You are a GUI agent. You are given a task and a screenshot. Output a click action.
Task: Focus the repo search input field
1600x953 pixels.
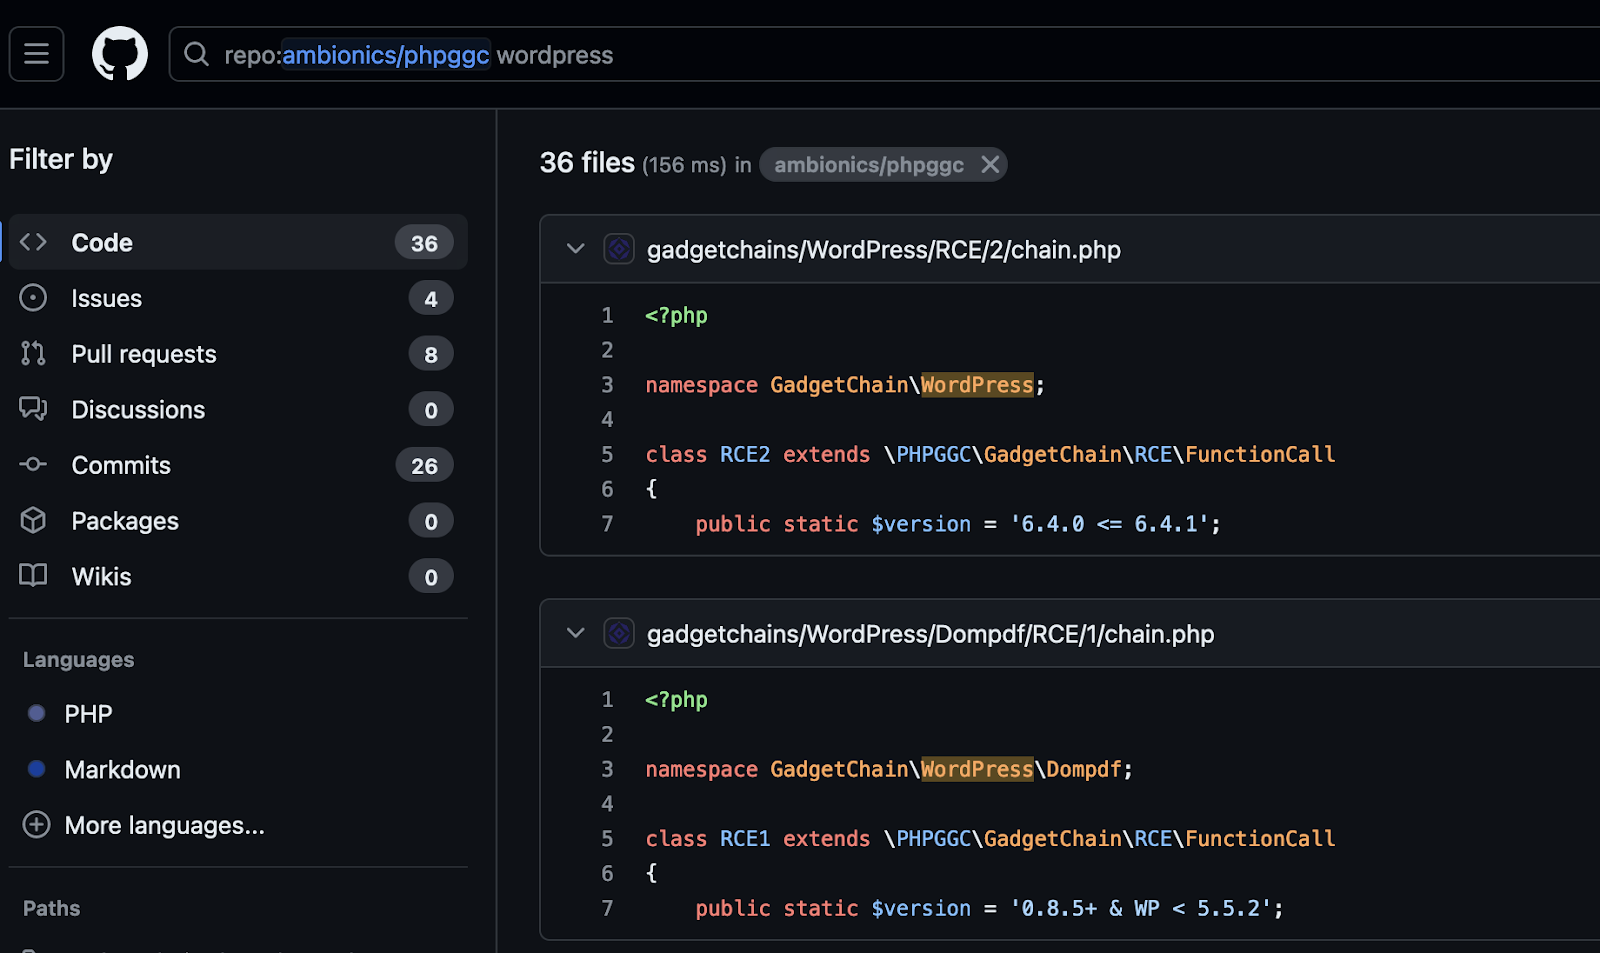pos(885,54)
